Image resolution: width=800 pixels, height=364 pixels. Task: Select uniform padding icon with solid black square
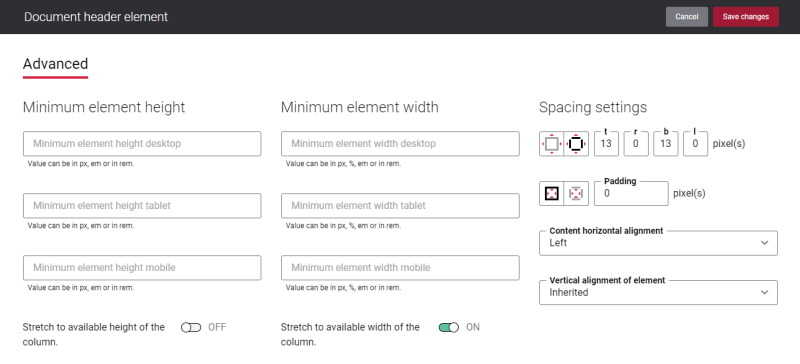point(552,193)
